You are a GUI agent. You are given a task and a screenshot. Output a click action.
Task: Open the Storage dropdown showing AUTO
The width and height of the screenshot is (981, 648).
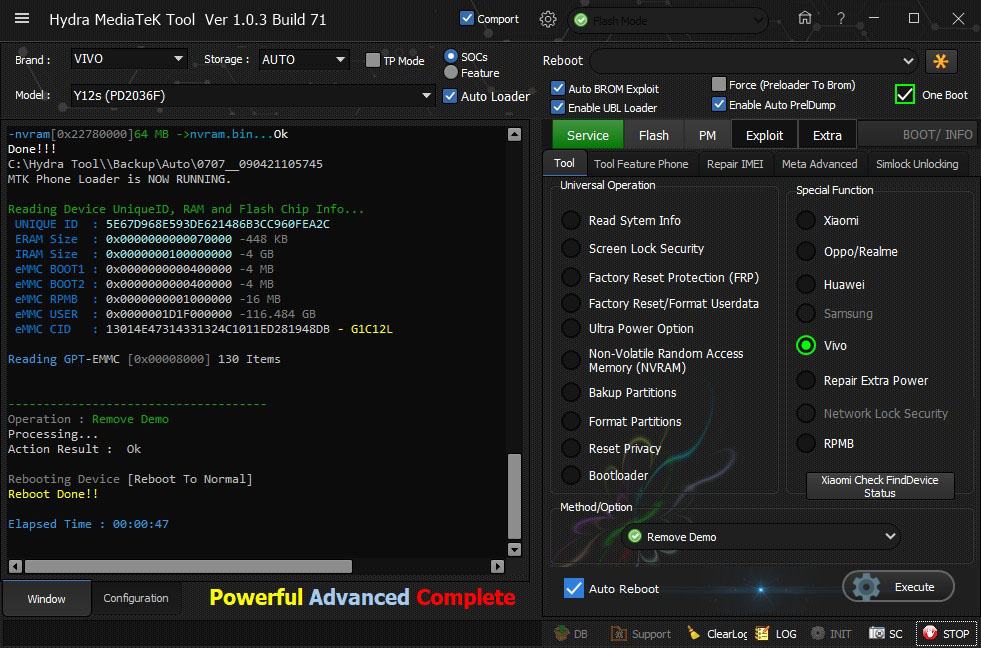point(303,59)
